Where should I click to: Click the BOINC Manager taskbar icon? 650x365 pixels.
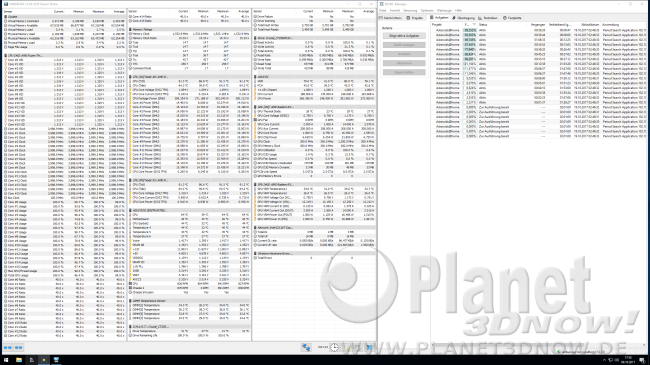[x=56, y=360]
